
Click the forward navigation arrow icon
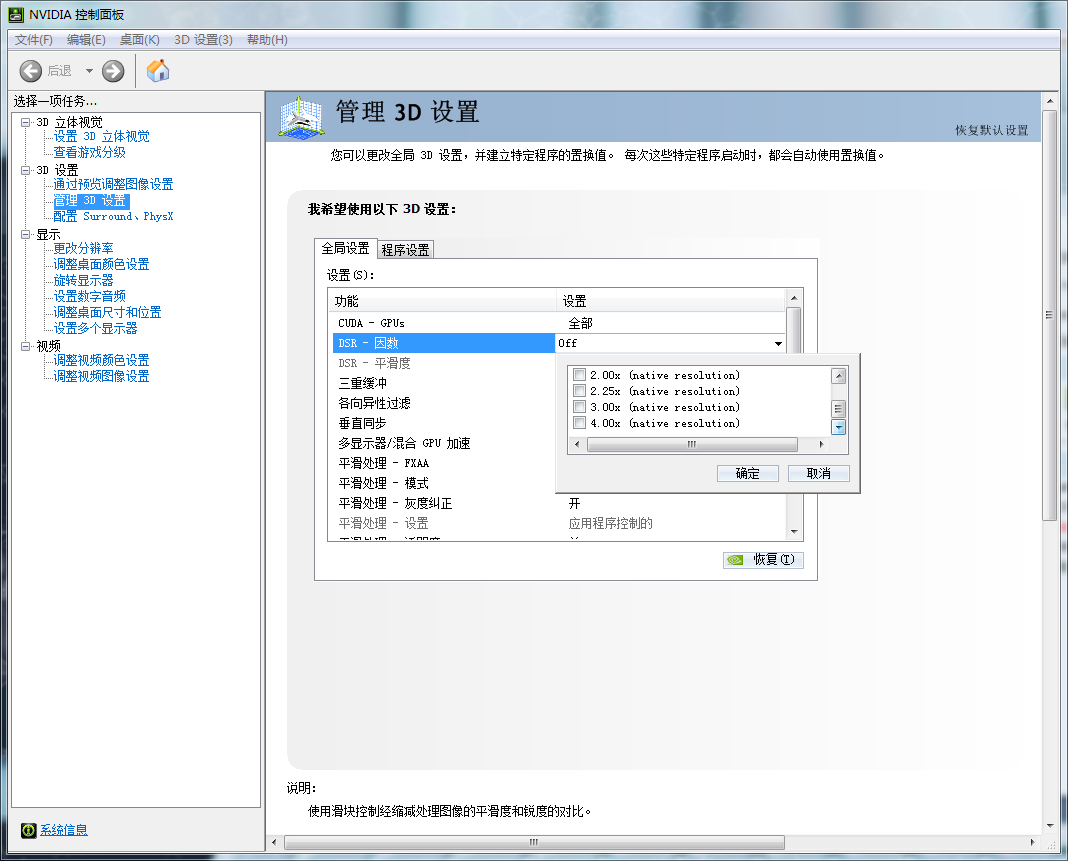113,71
